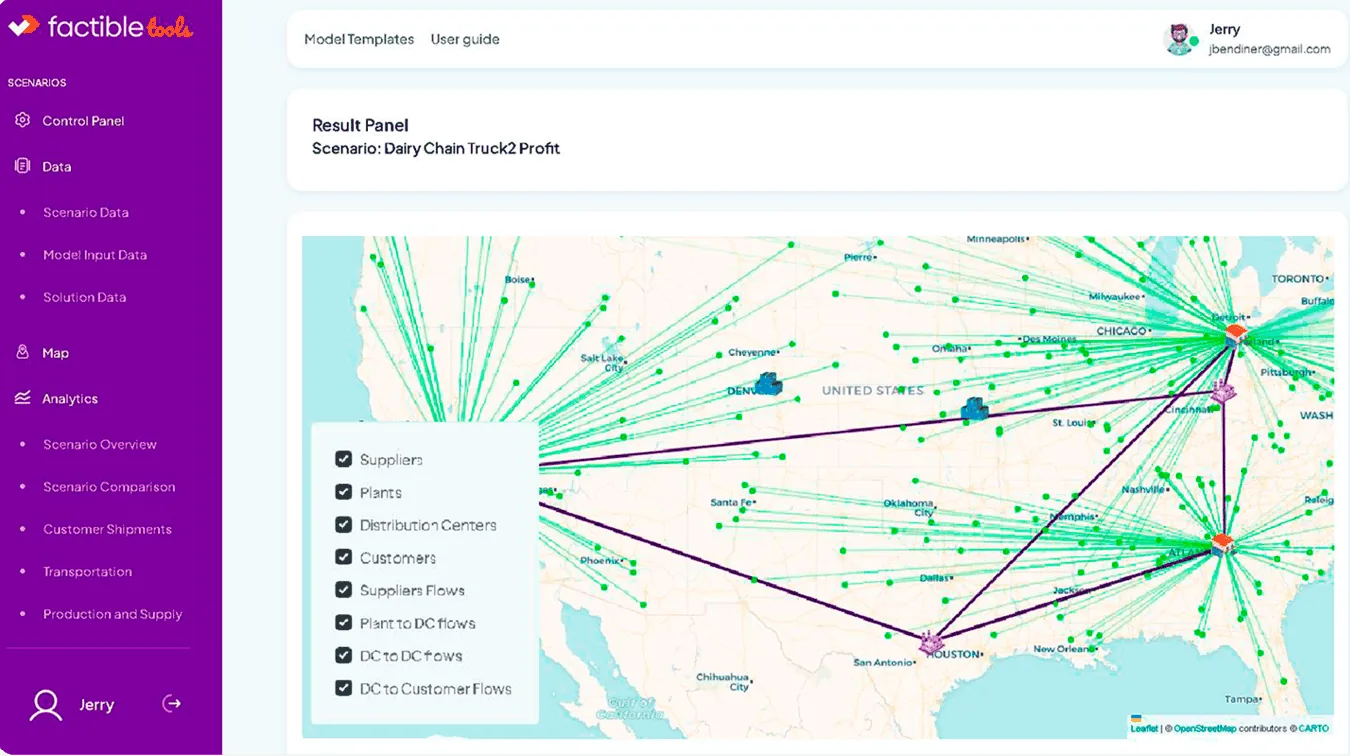
Task: Click the UNITED STATES map label
Action: coord(873,391)
